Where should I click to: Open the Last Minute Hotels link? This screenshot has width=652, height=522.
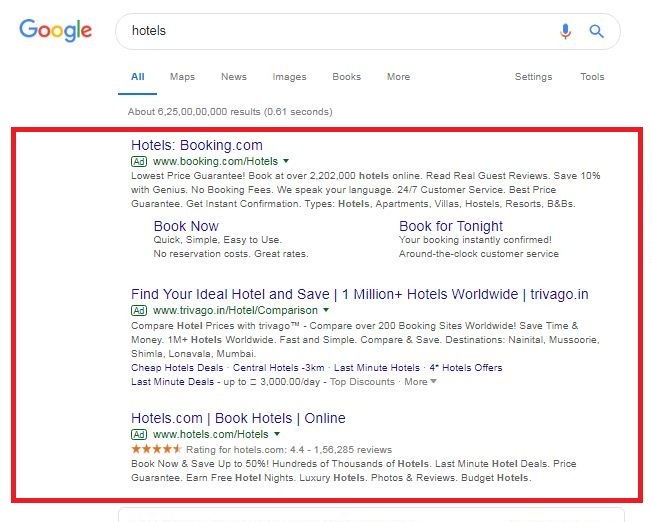coord(377,368)
